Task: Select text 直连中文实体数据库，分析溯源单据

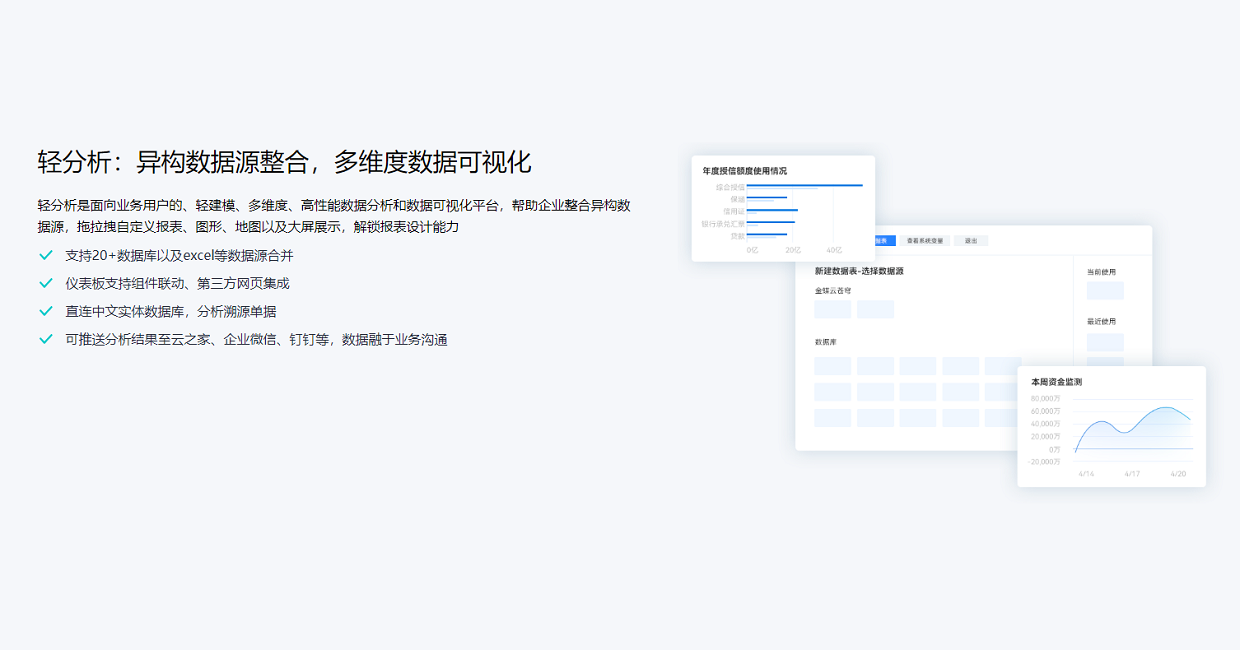Action: pyautogui.click(x=170, y=311)
